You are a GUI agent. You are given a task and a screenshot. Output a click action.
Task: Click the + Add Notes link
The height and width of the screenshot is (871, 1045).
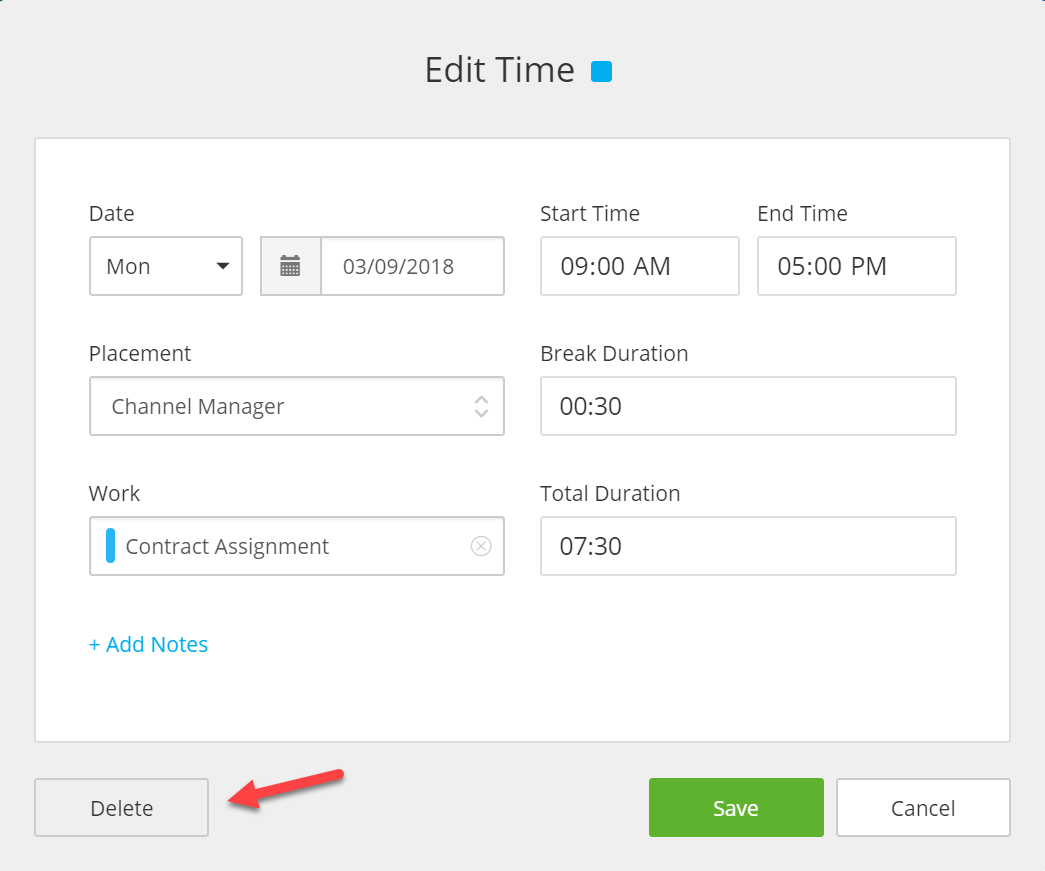tap(149, 644)
